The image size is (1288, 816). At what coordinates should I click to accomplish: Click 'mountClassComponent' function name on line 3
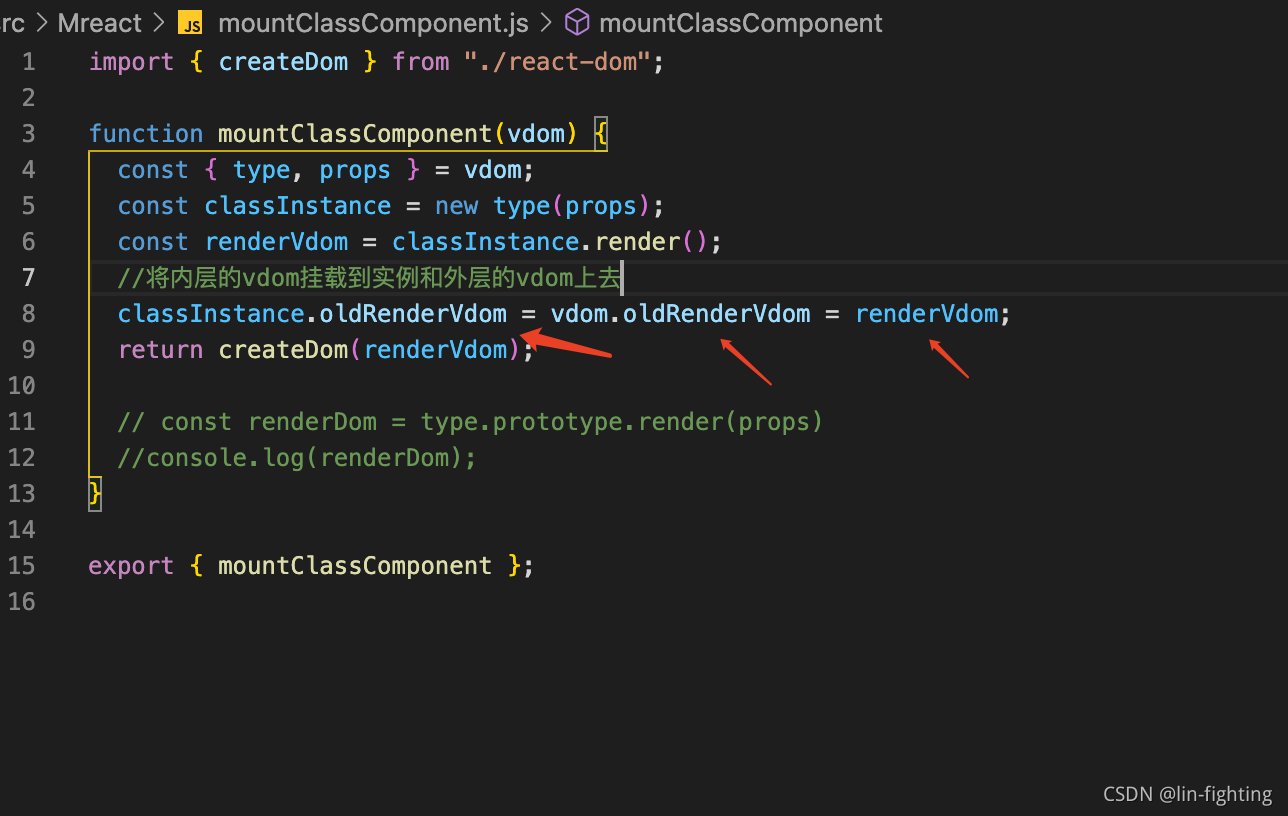pos(355,134)
